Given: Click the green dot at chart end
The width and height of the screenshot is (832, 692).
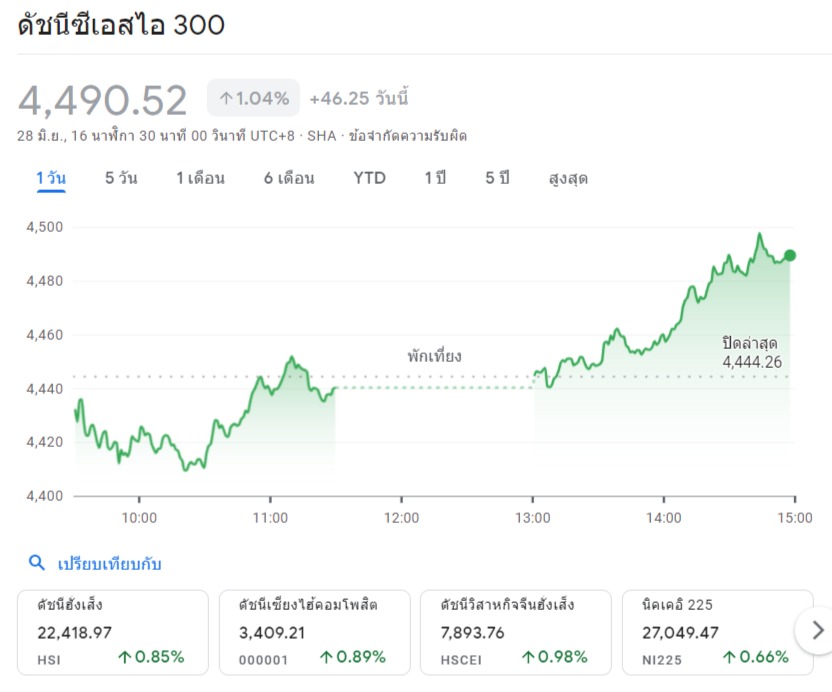Looking at the screenshot, I should coord(790,256).
